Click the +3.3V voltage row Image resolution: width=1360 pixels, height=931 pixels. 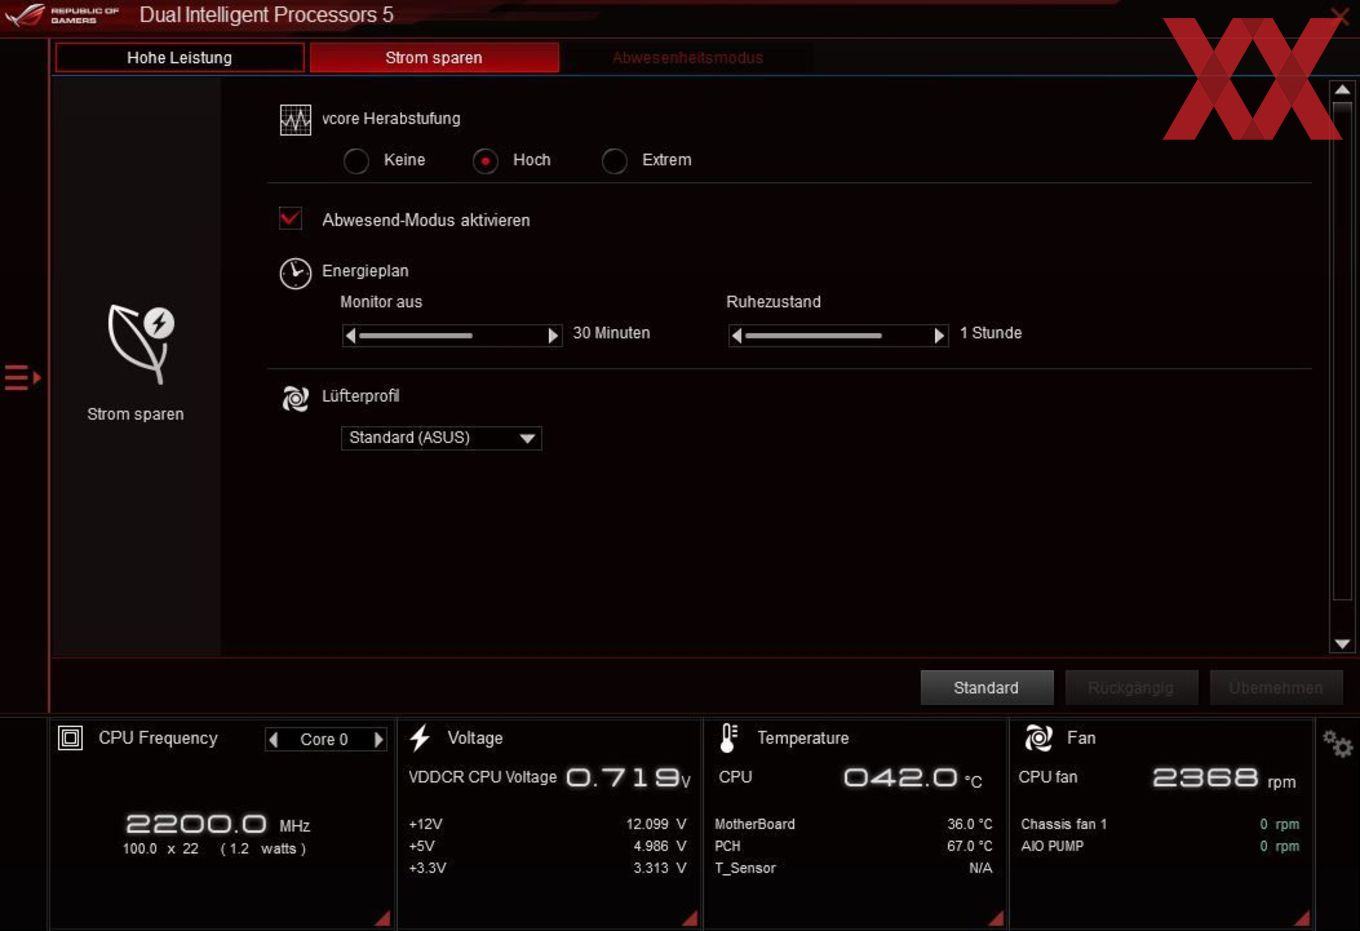[547, 868]
